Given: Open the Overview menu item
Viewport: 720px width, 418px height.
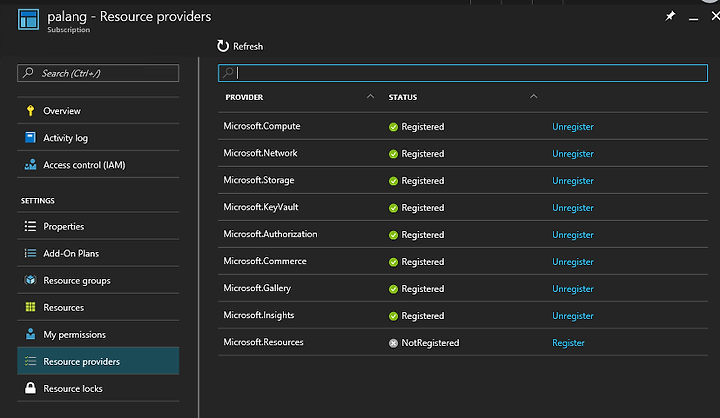Looking at the screenshot, I should click(98, 111).
